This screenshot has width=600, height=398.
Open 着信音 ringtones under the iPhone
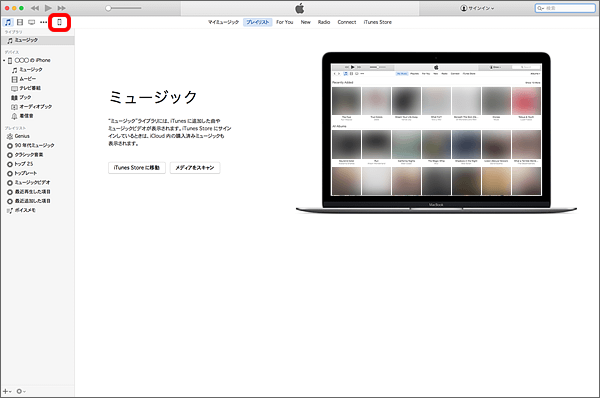(x=38, y=116)
